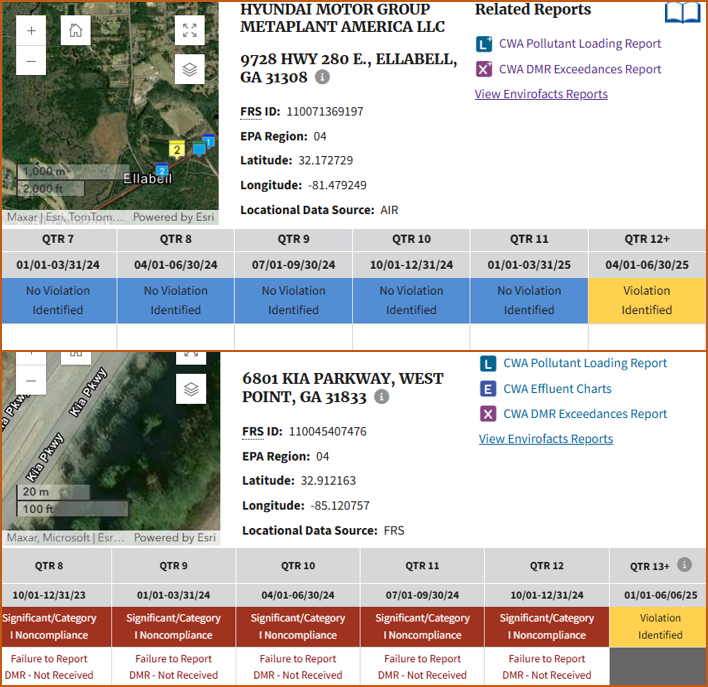The image size is (708, 687).
Task: Click the 10/01-12/31/24 date in Hyundai table
Action: click(x=411, y=265)
